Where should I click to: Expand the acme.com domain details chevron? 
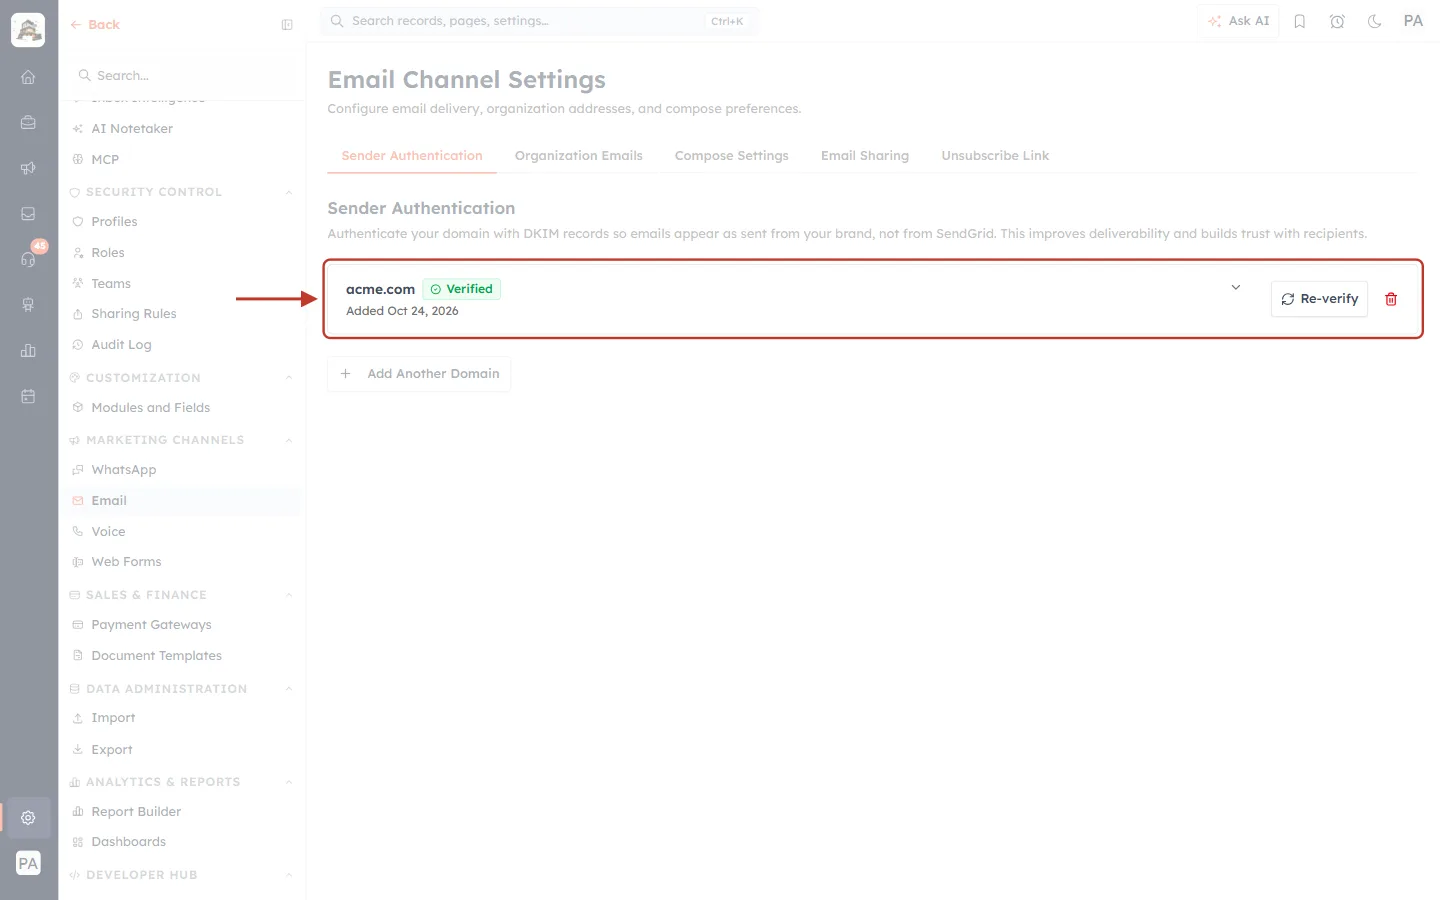[1236, 287]
